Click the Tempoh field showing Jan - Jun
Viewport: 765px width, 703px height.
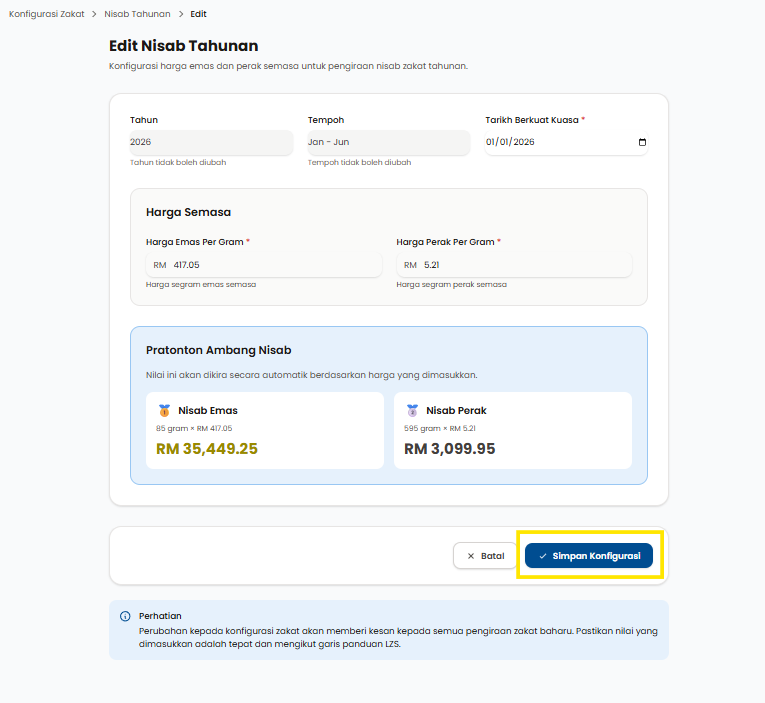coord(388,142)
